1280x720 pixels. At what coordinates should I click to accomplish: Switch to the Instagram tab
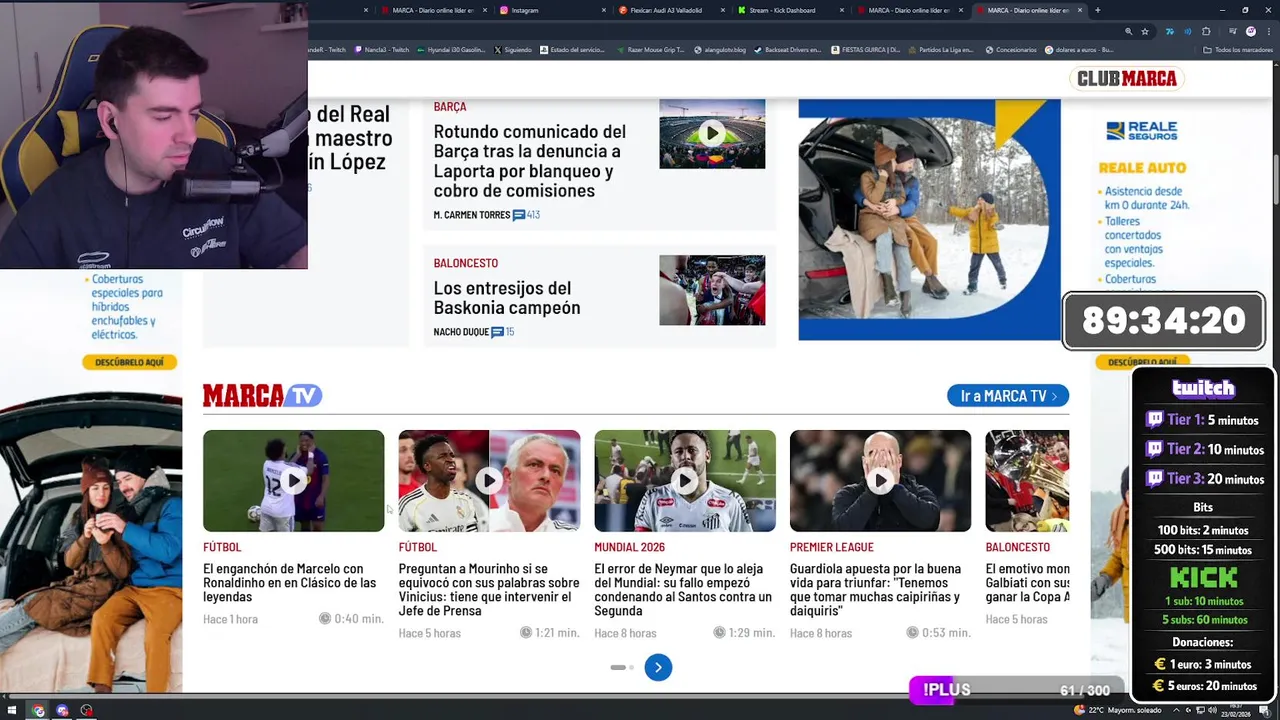553,10
